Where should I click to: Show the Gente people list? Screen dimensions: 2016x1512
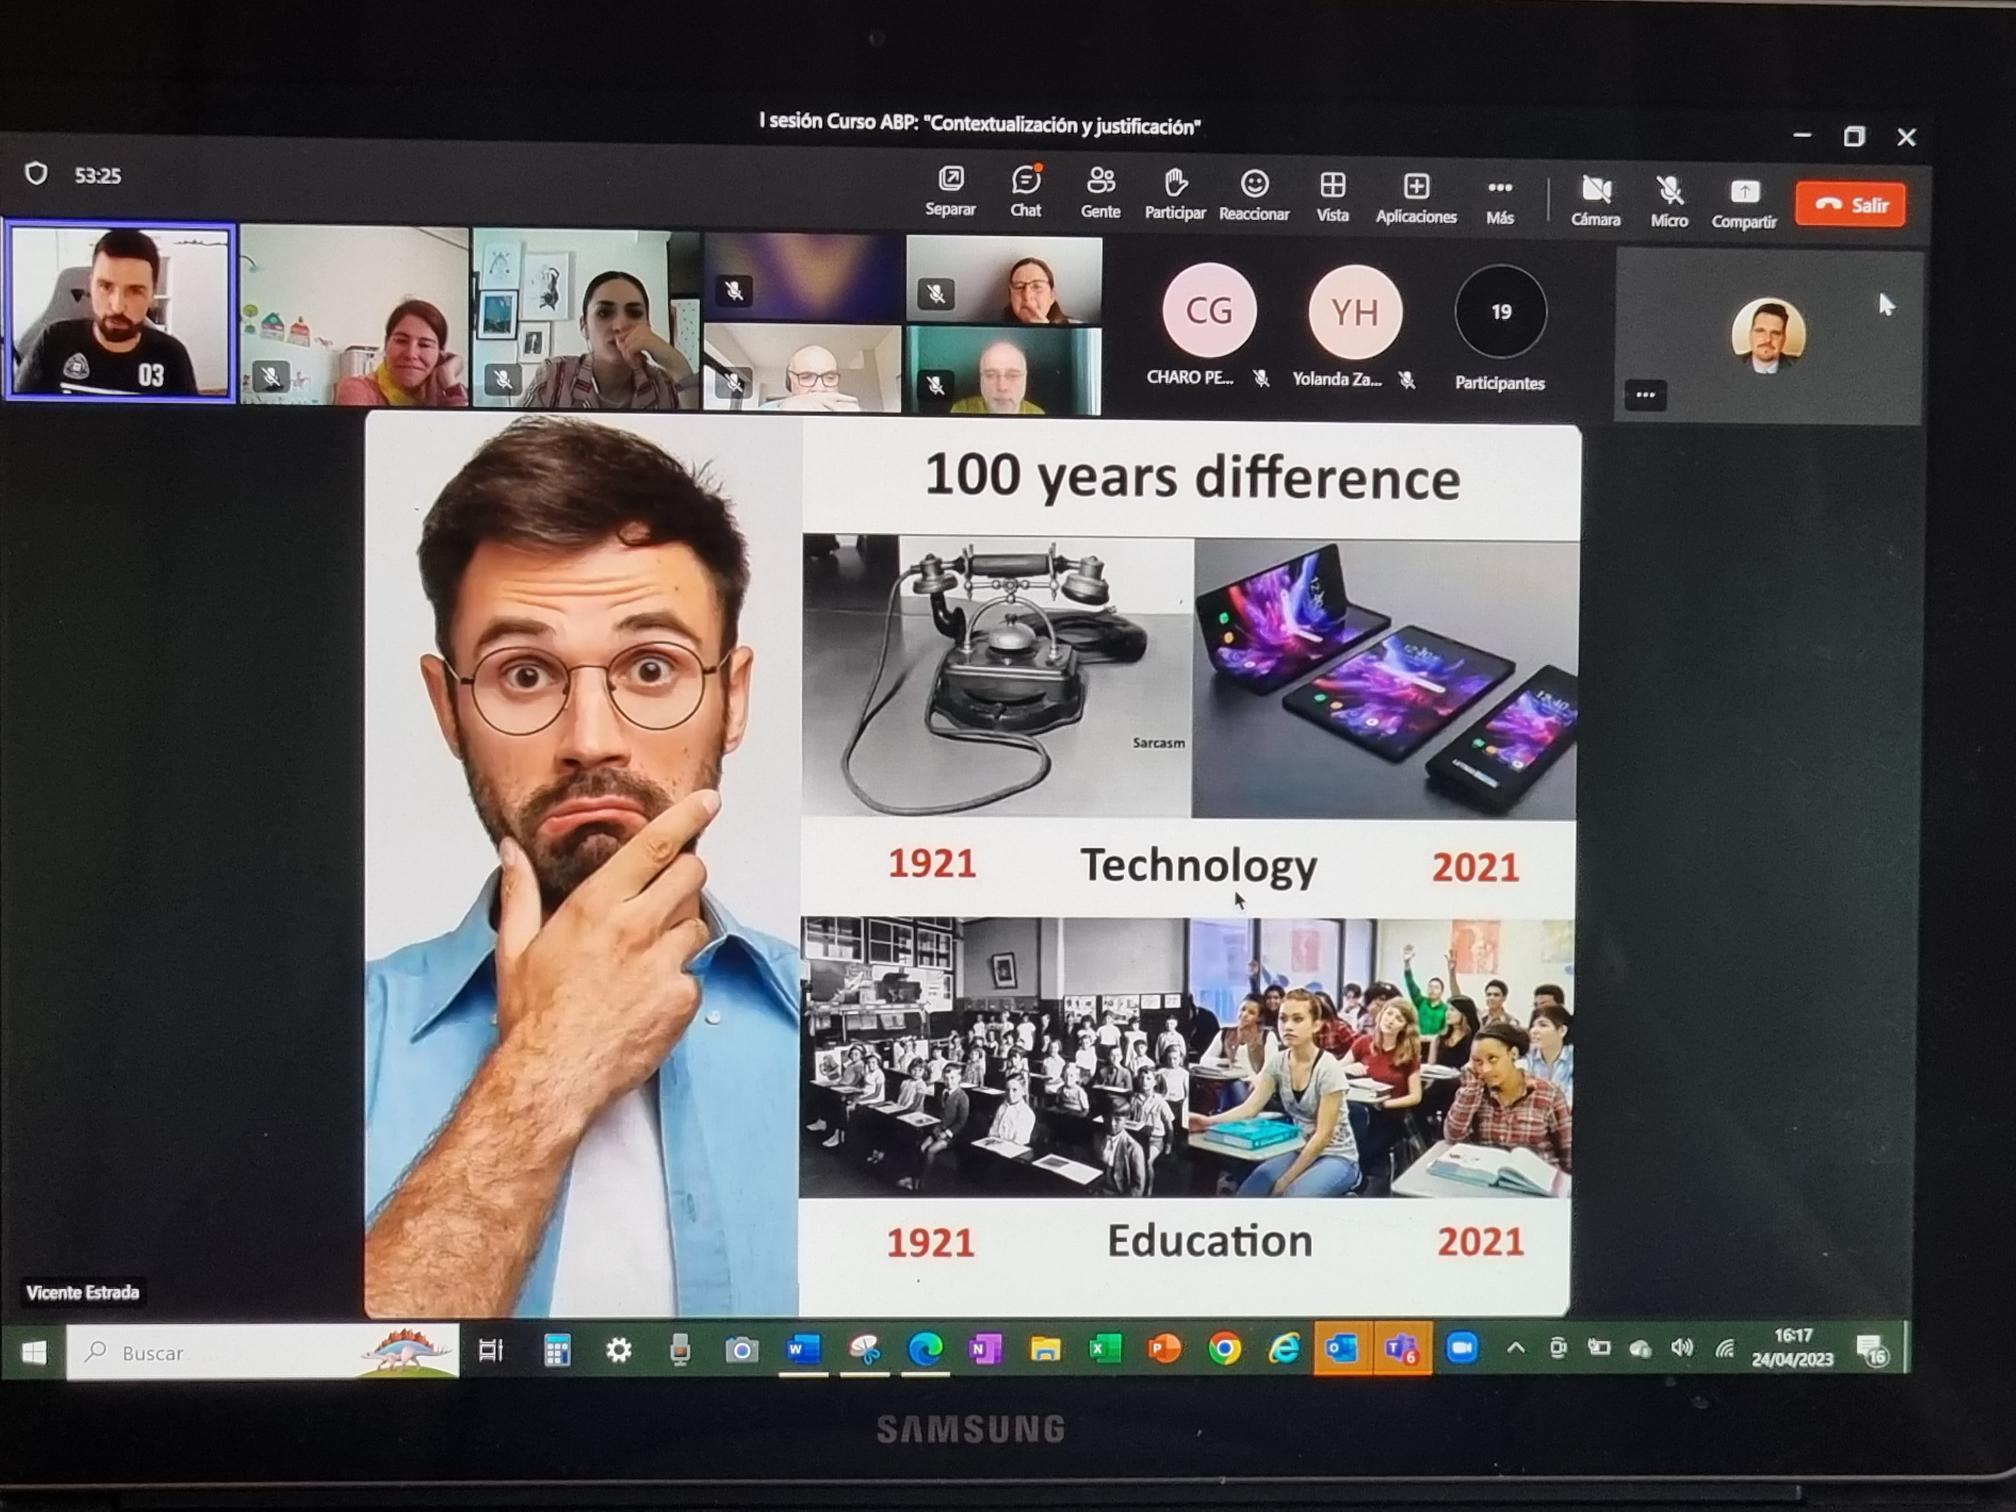1100,194
